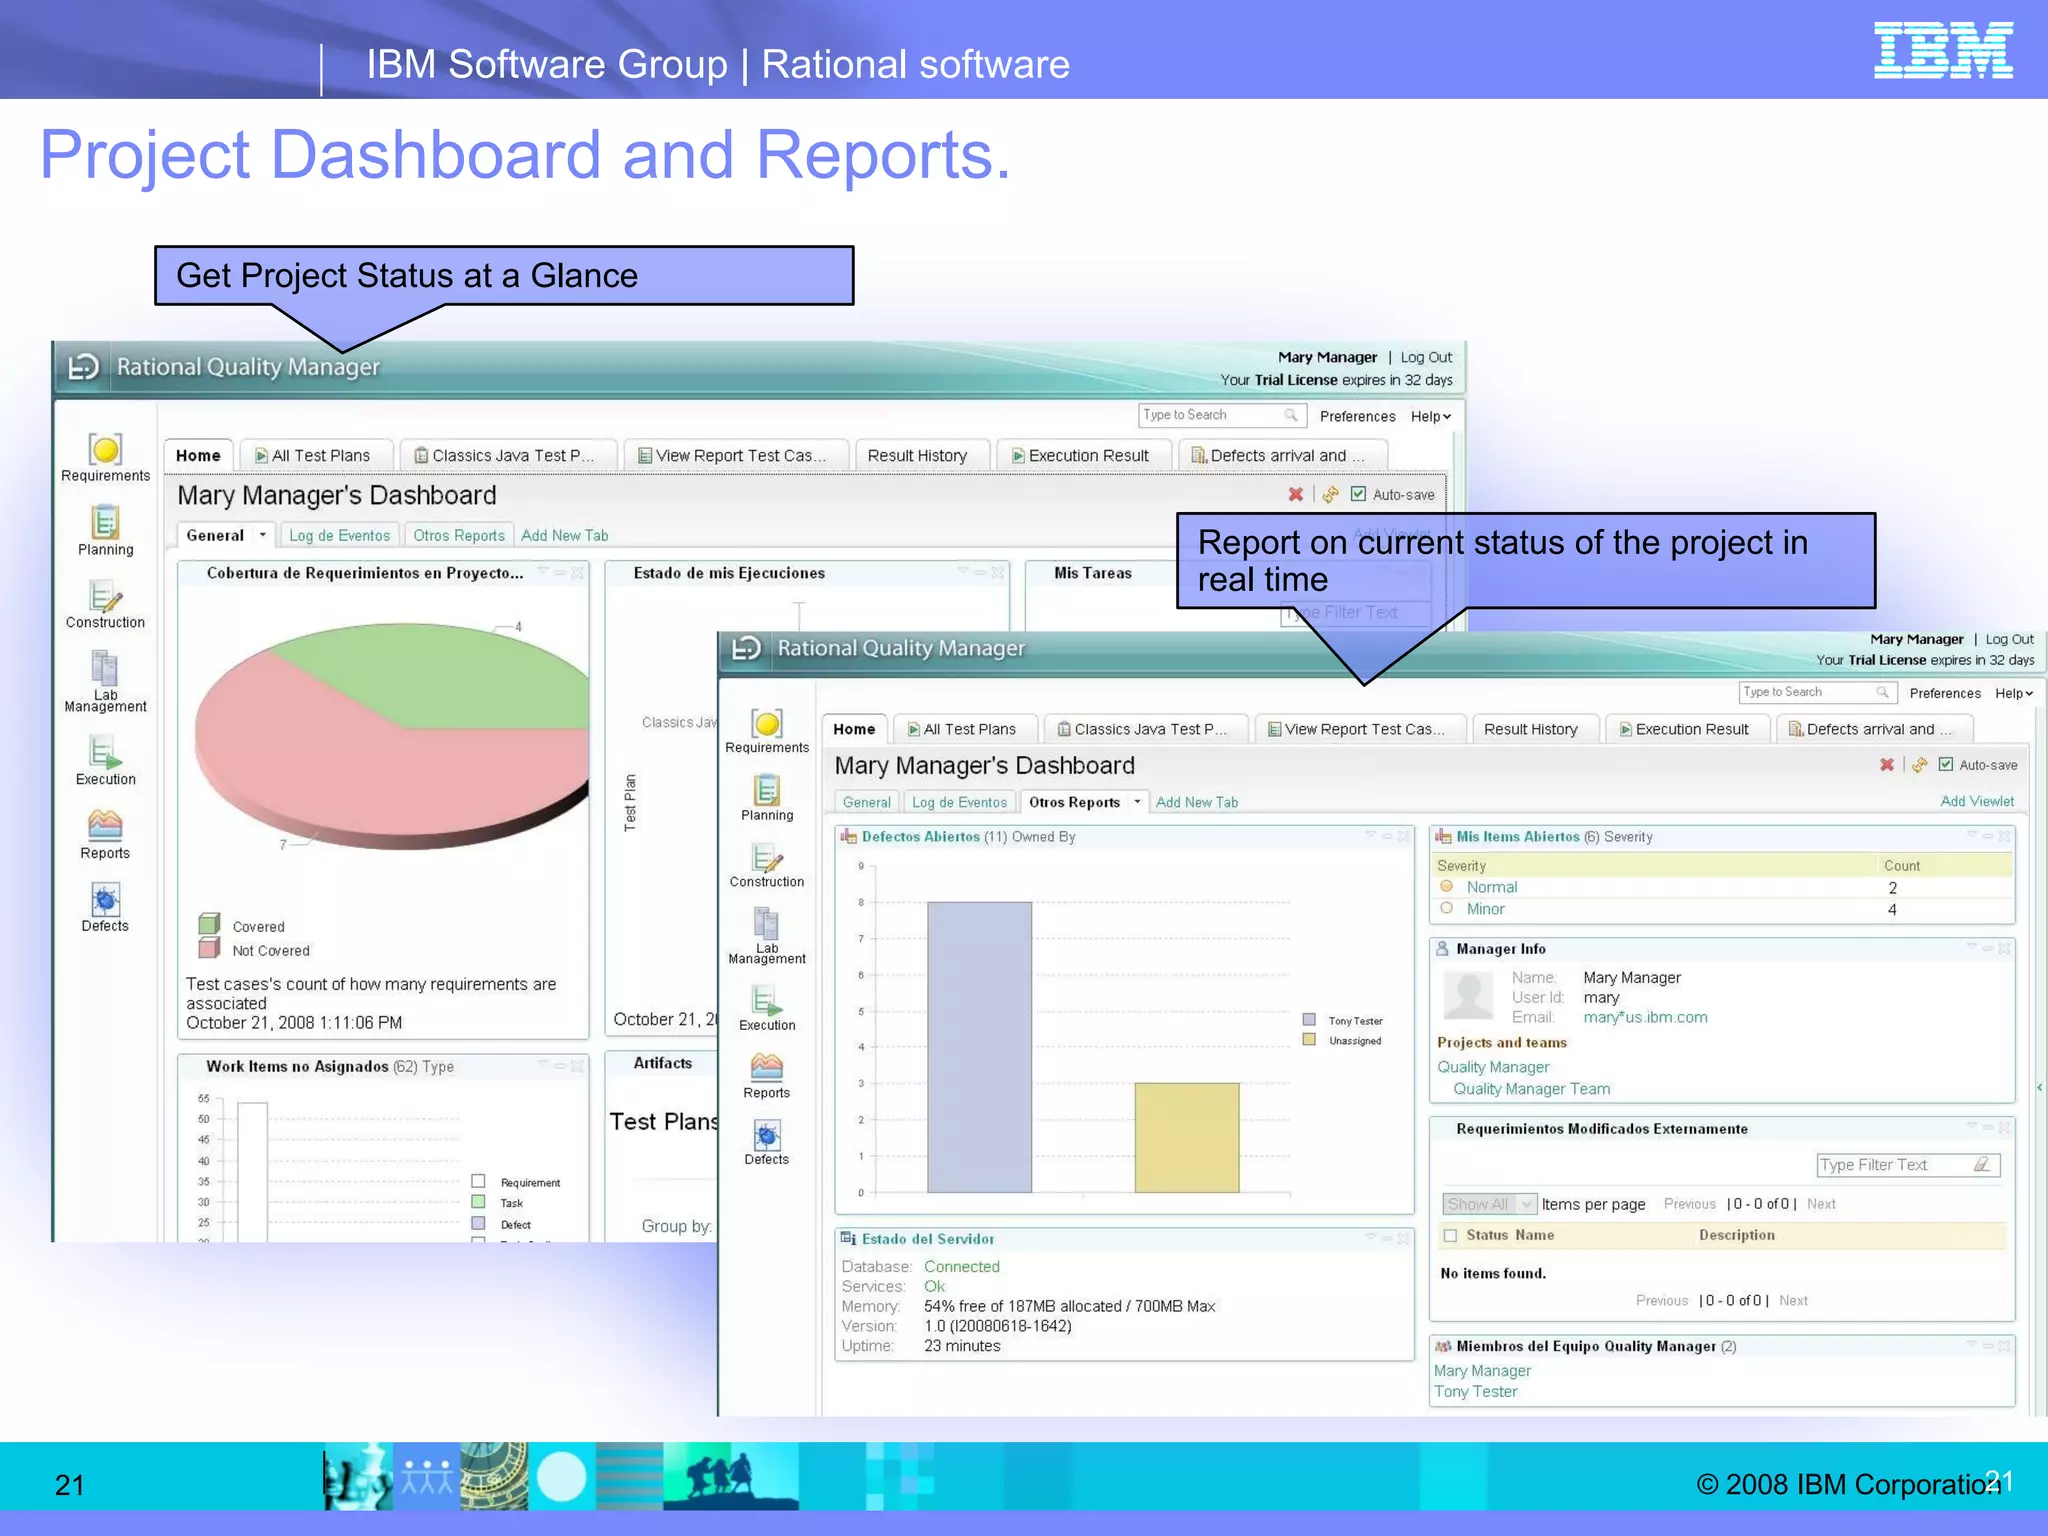
Task: Select Otros Reports tab in back dashboard
Action: (x=459, y=535)
